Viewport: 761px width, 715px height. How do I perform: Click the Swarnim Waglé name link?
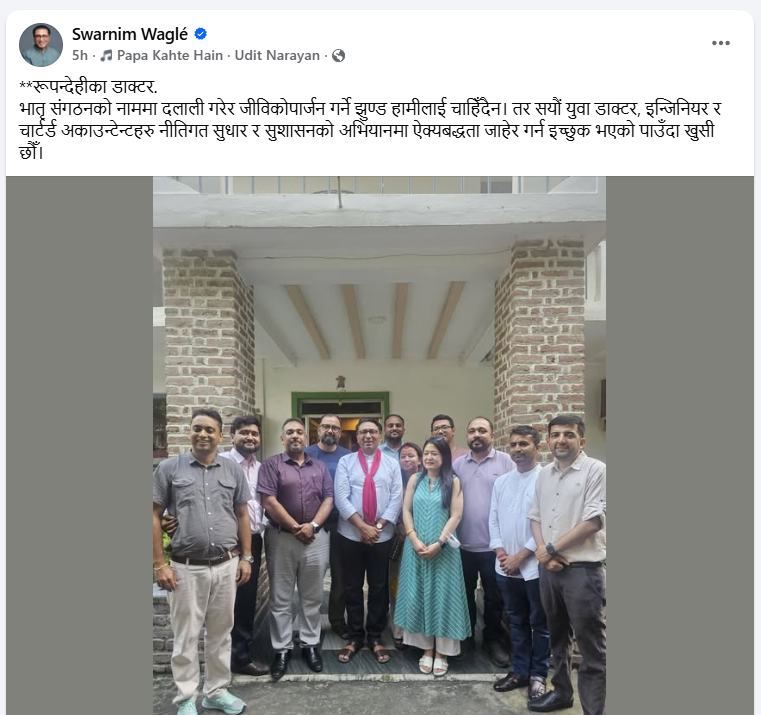click(x=130, y=34)
